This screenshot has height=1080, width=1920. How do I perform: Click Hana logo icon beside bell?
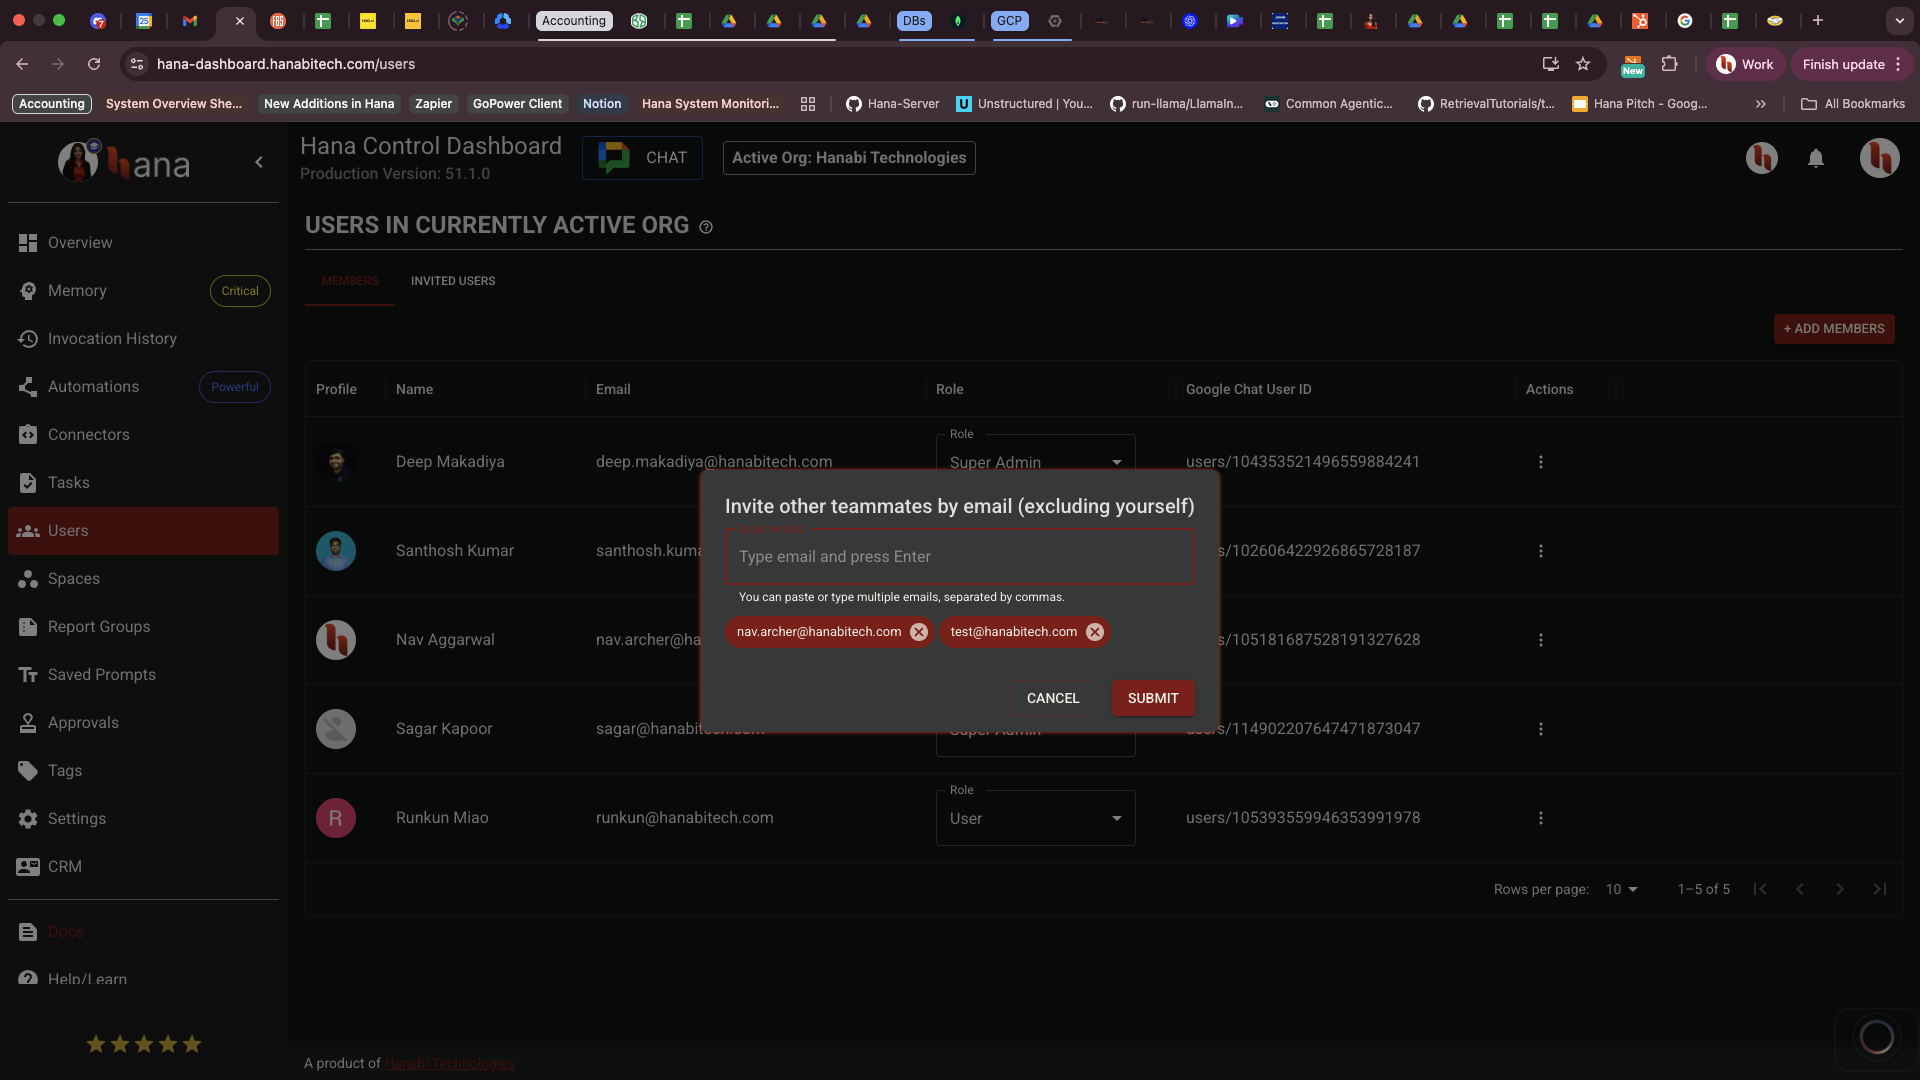tap(1761, 158)
